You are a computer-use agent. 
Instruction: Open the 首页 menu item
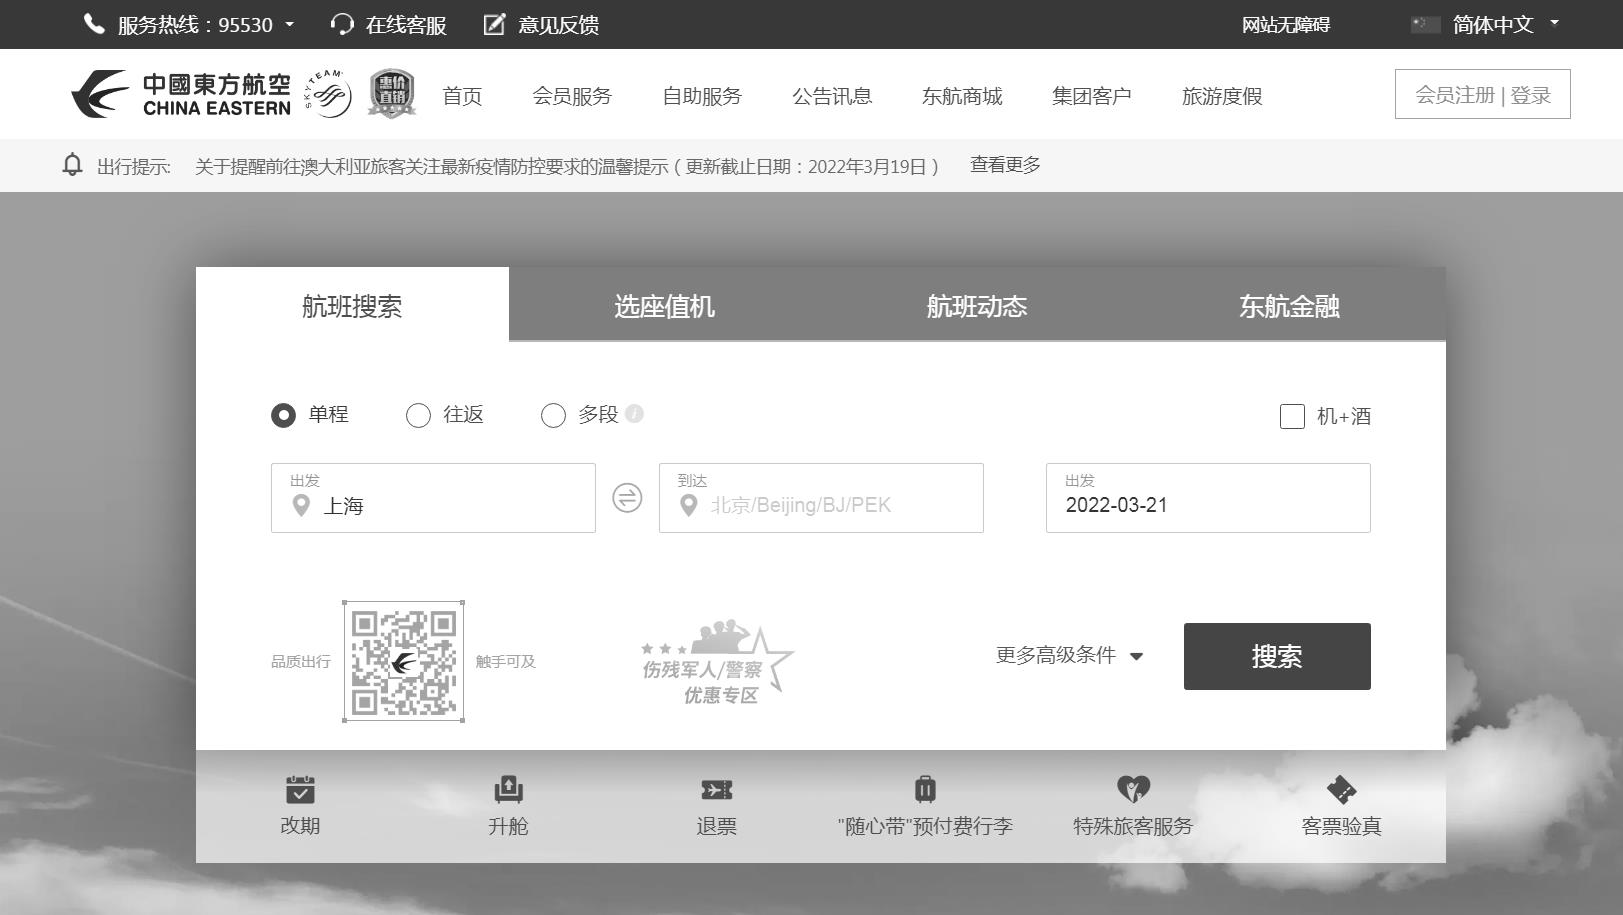[x=462, y=96]
